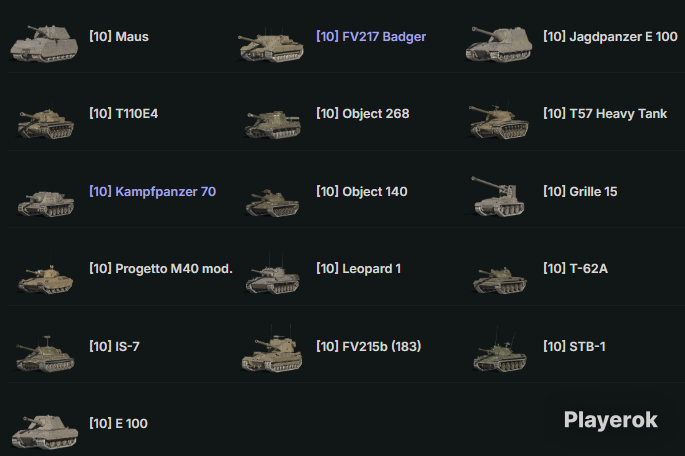
Task: Open the FV217 Badger link
Action: (x=371, y=37)
